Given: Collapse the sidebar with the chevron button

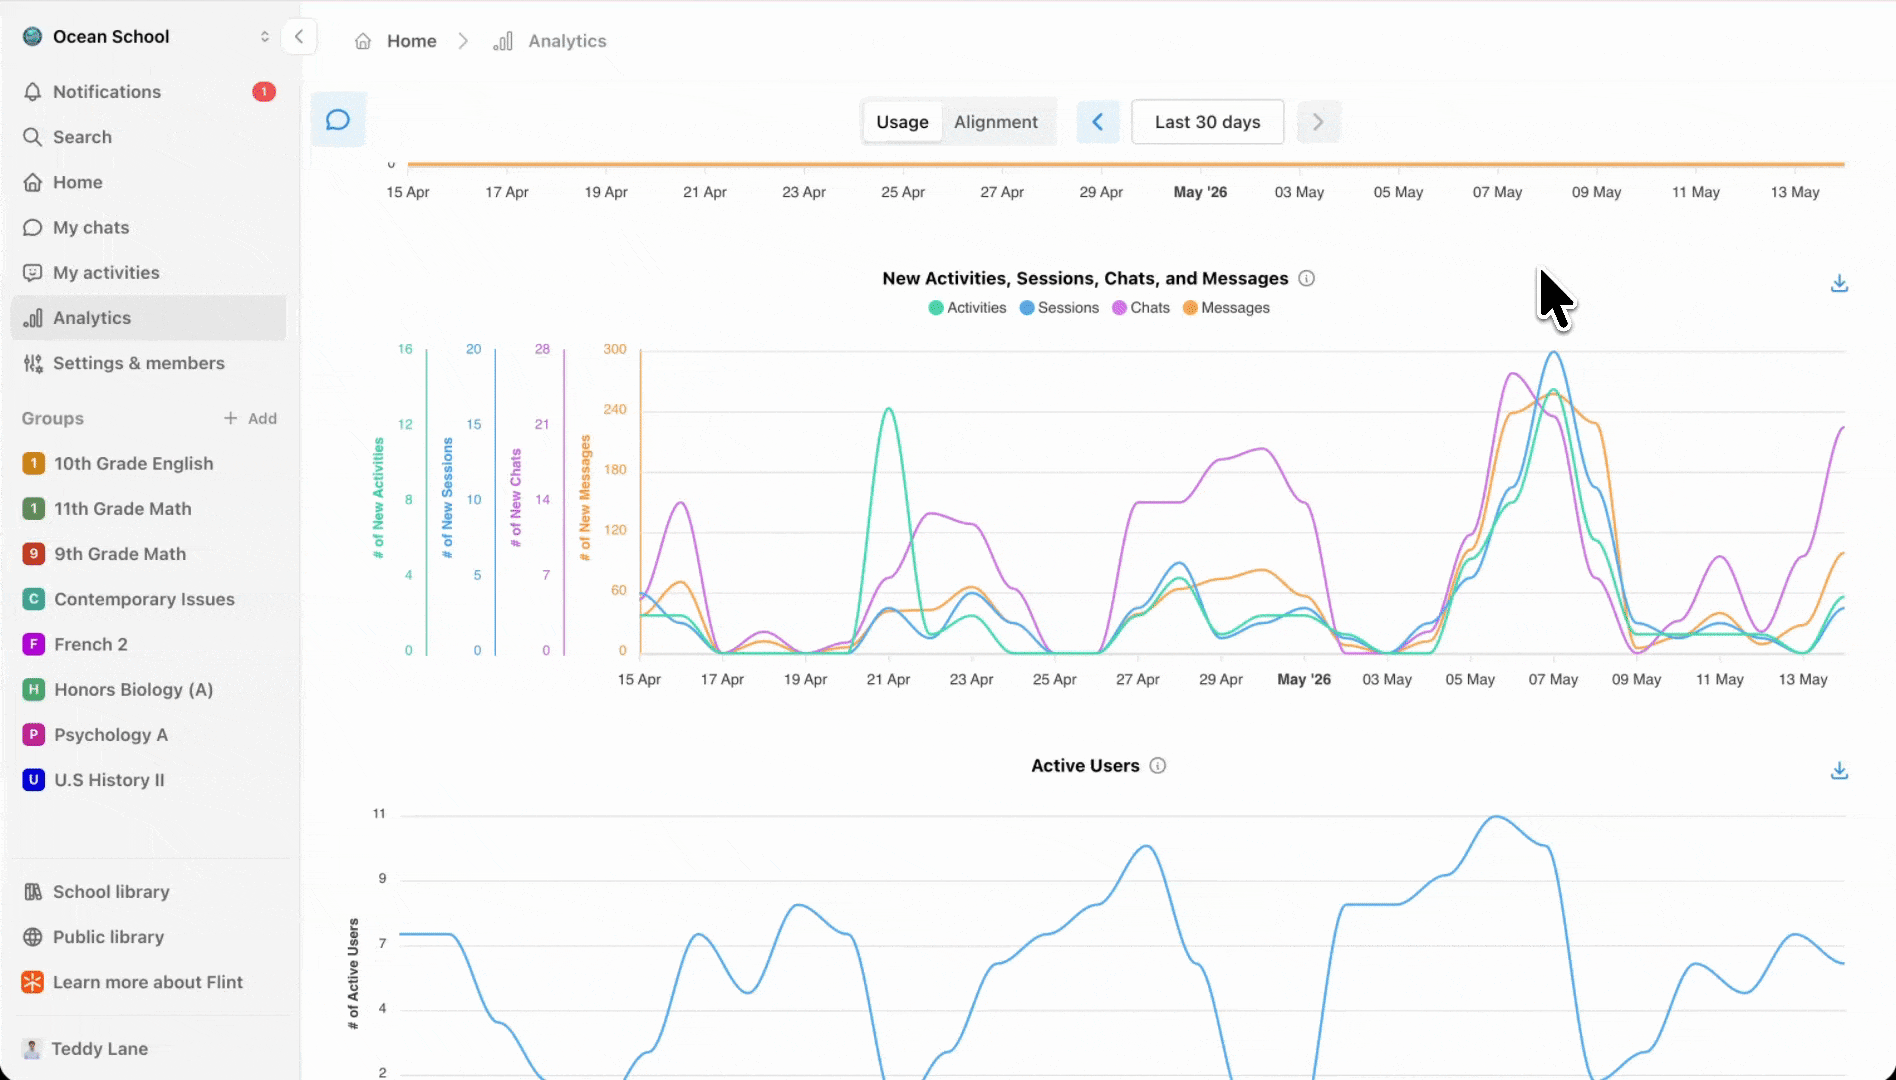Looking at the screenshot, I should click(x=299, y=37).
